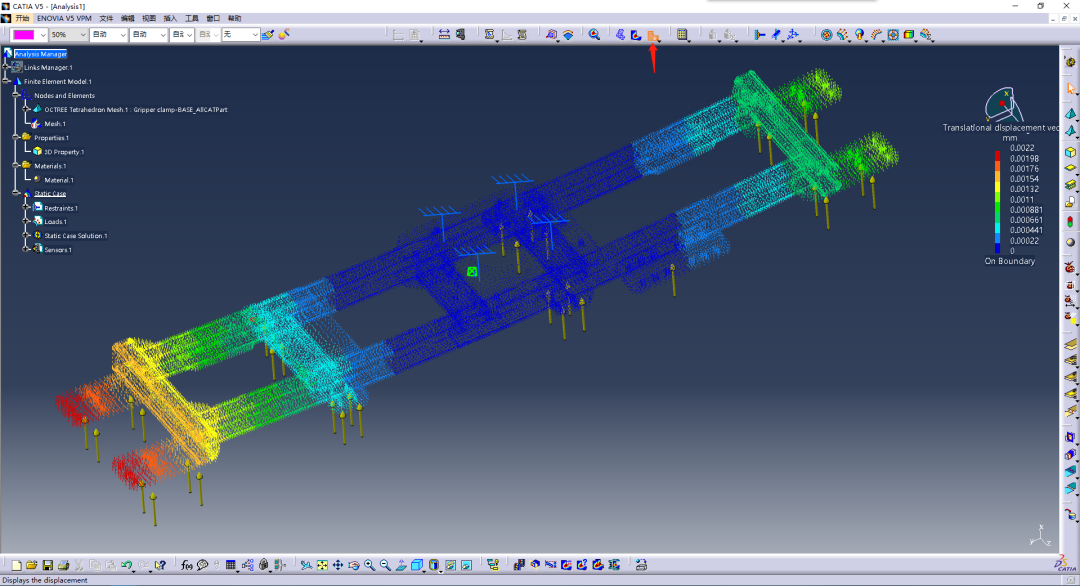Image resolution: width=1080 pixels, height=586 pixels.
Task: Open the 50% opacity dropdown
Action: coord(82,34)
